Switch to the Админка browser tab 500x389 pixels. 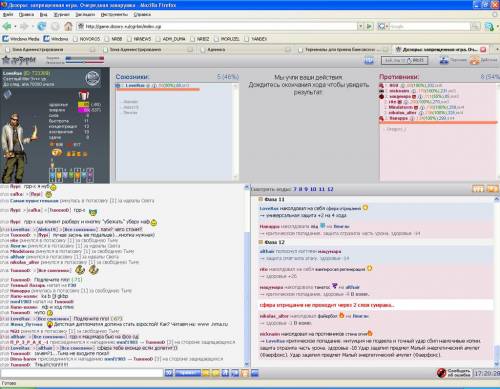click(x=216, y=50)
